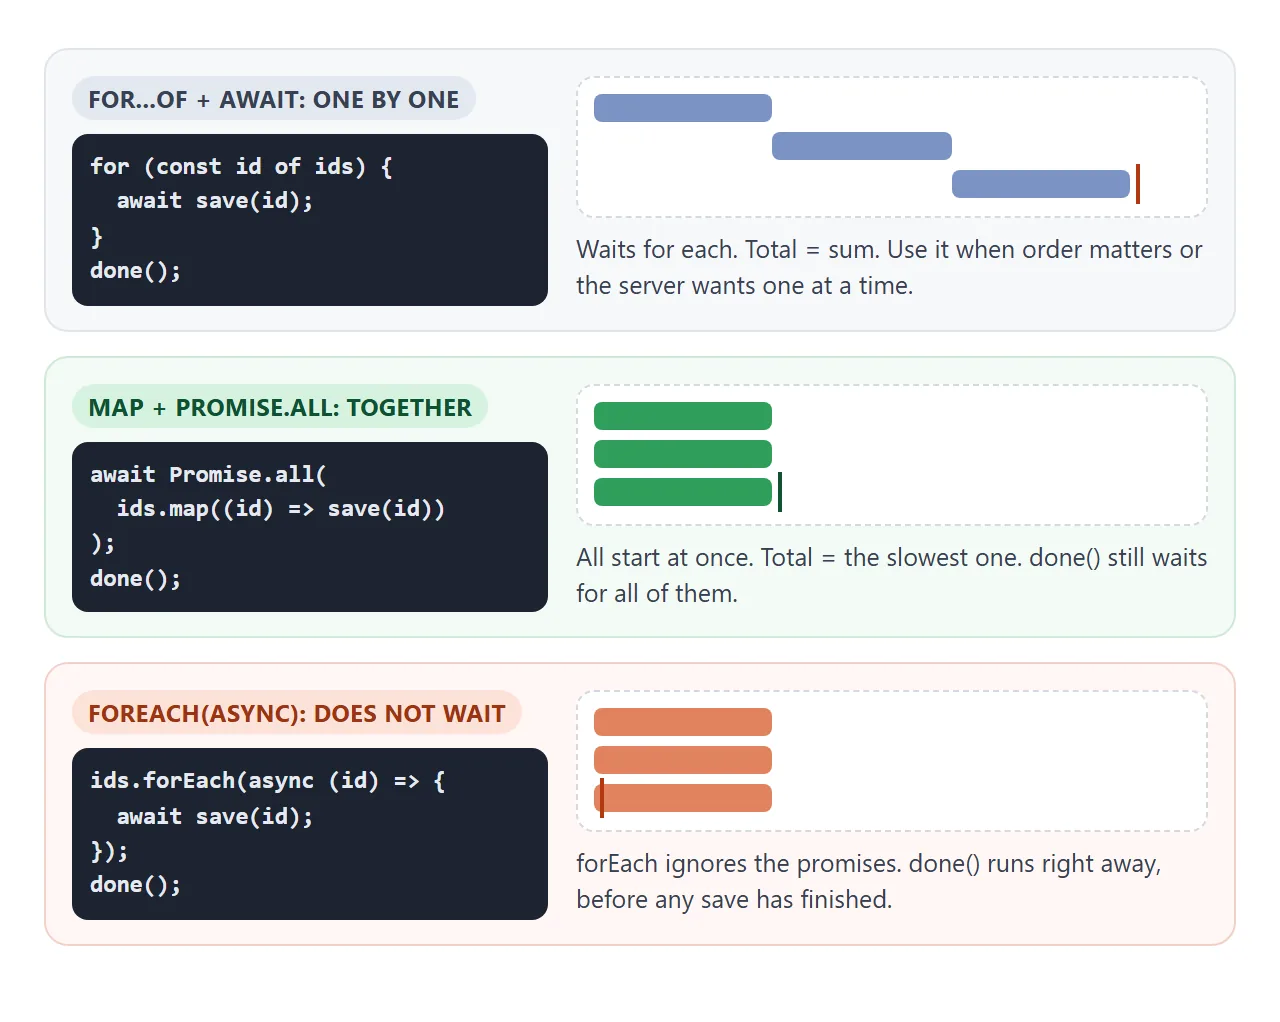Image resolution: width=1280 pixels, height=1022 pixels.
Task: Click the dark green done marker line
Action: point(780,492)
